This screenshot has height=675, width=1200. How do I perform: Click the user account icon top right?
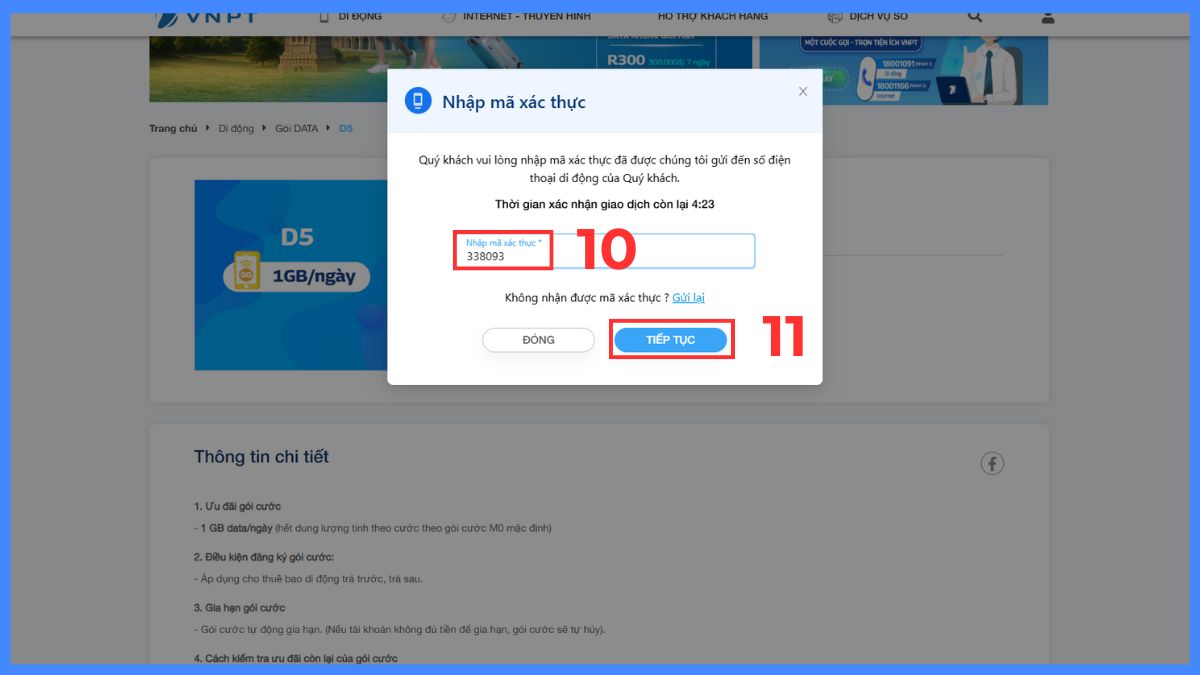pyautogui.click(x=1046, y=16)
